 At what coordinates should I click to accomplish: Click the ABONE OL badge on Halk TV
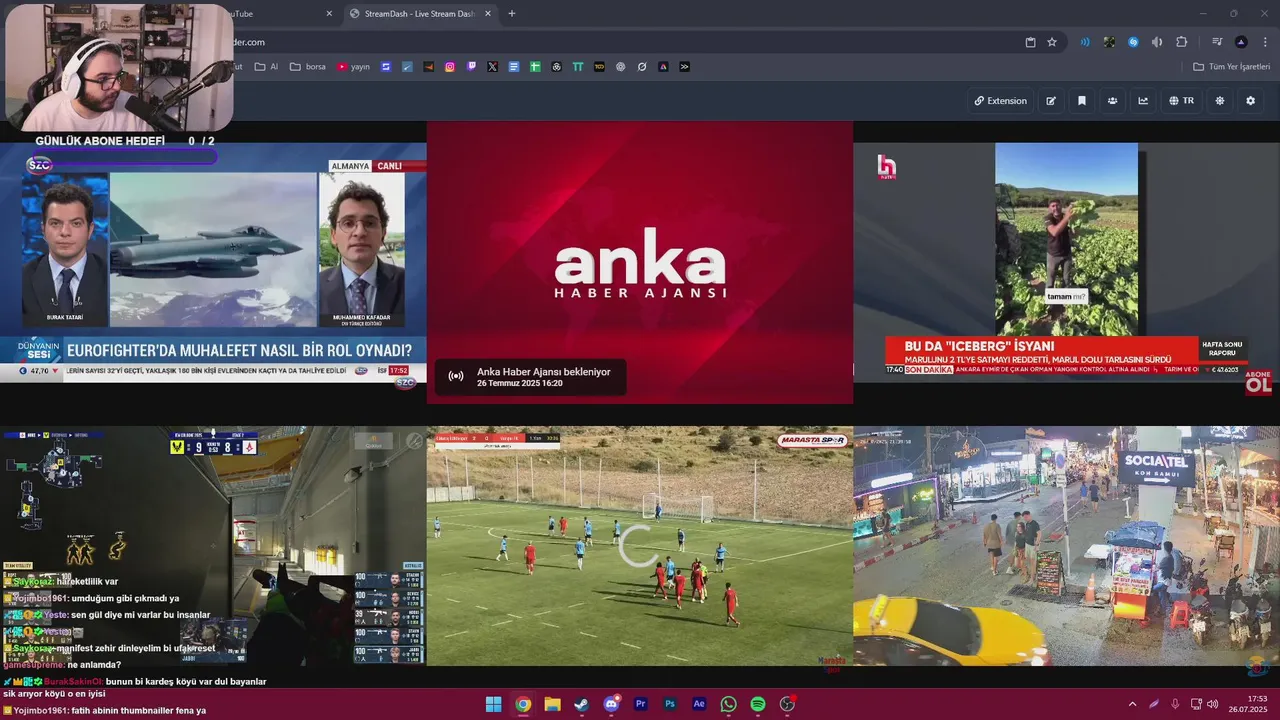pyautogui.click(x=1258, y=381)
